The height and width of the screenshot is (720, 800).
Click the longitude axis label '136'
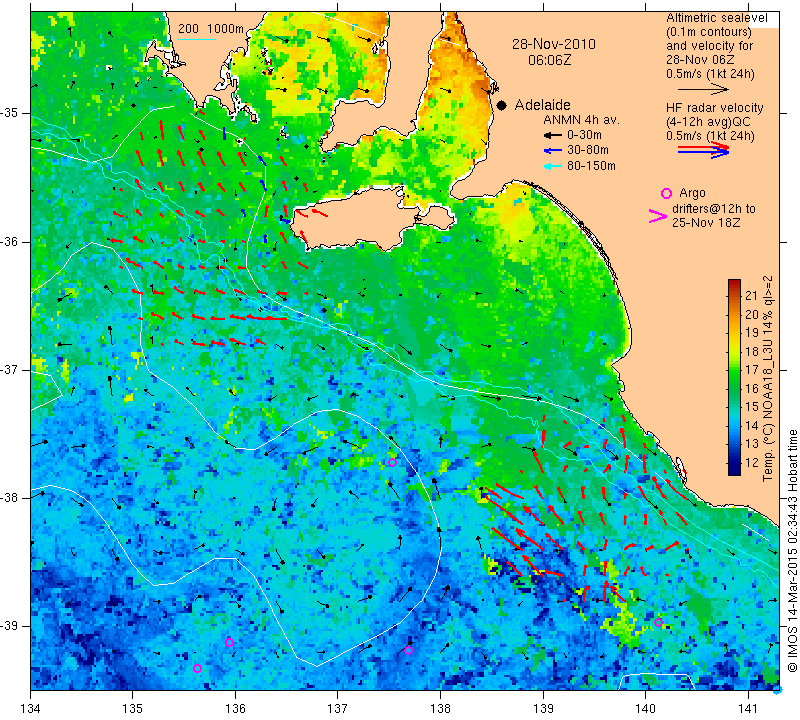point(235,709)
